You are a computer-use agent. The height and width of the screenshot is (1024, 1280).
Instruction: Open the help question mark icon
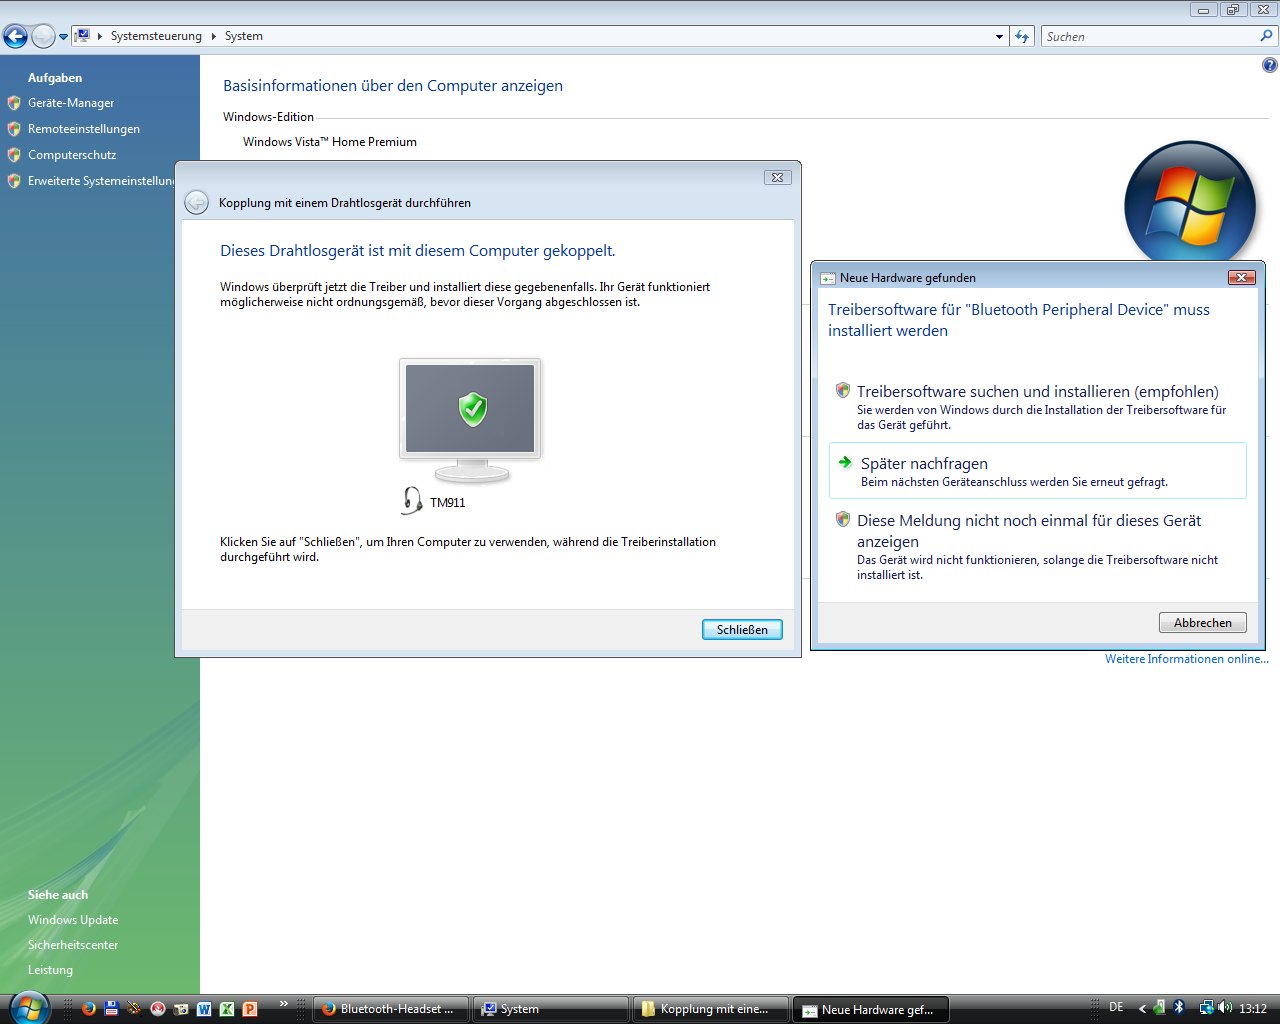coord(1269,65)
